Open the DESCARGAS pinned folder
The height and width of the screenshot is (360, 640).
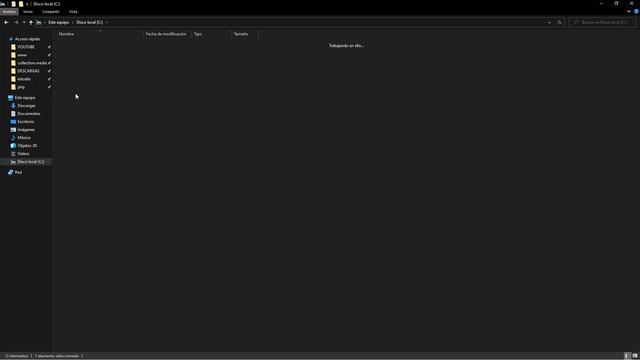[29, 71]
